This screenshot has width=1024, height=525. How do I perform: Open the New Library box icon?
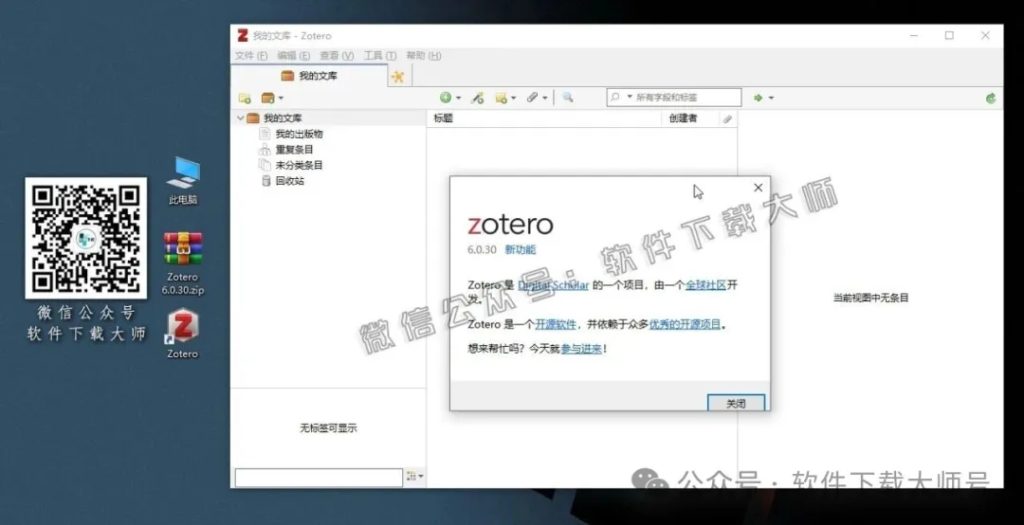coord(268,98)
